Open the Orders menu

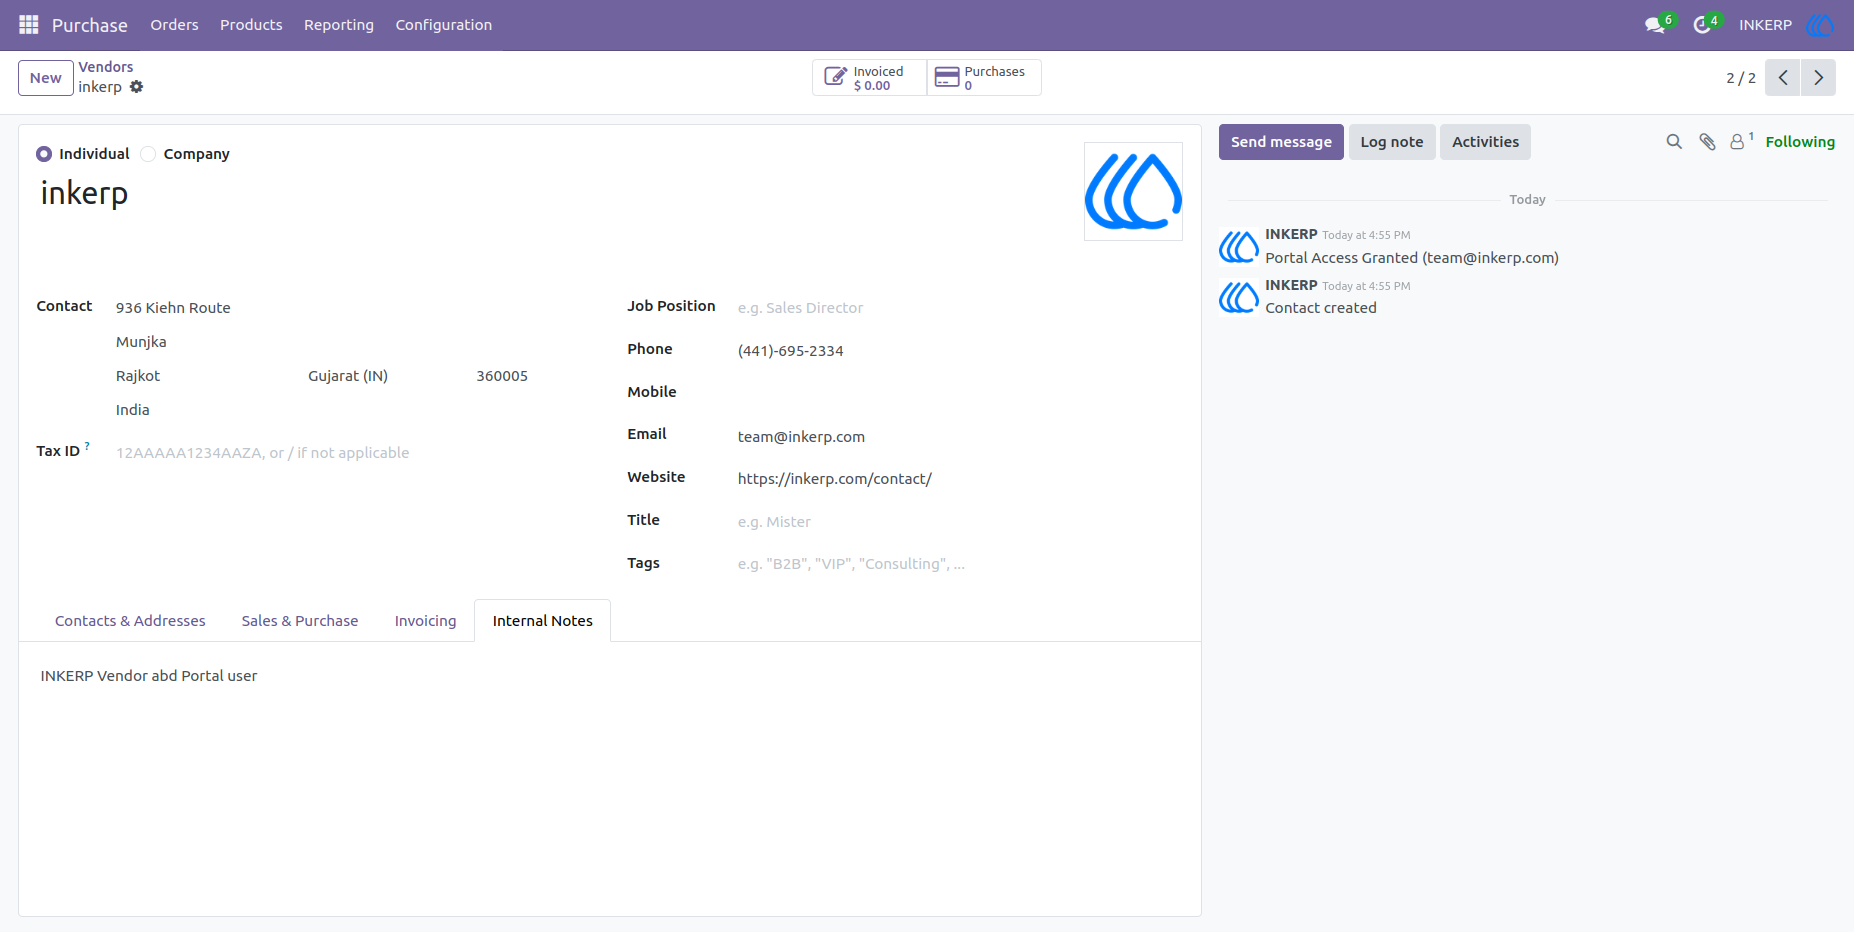tap(174, 25)
